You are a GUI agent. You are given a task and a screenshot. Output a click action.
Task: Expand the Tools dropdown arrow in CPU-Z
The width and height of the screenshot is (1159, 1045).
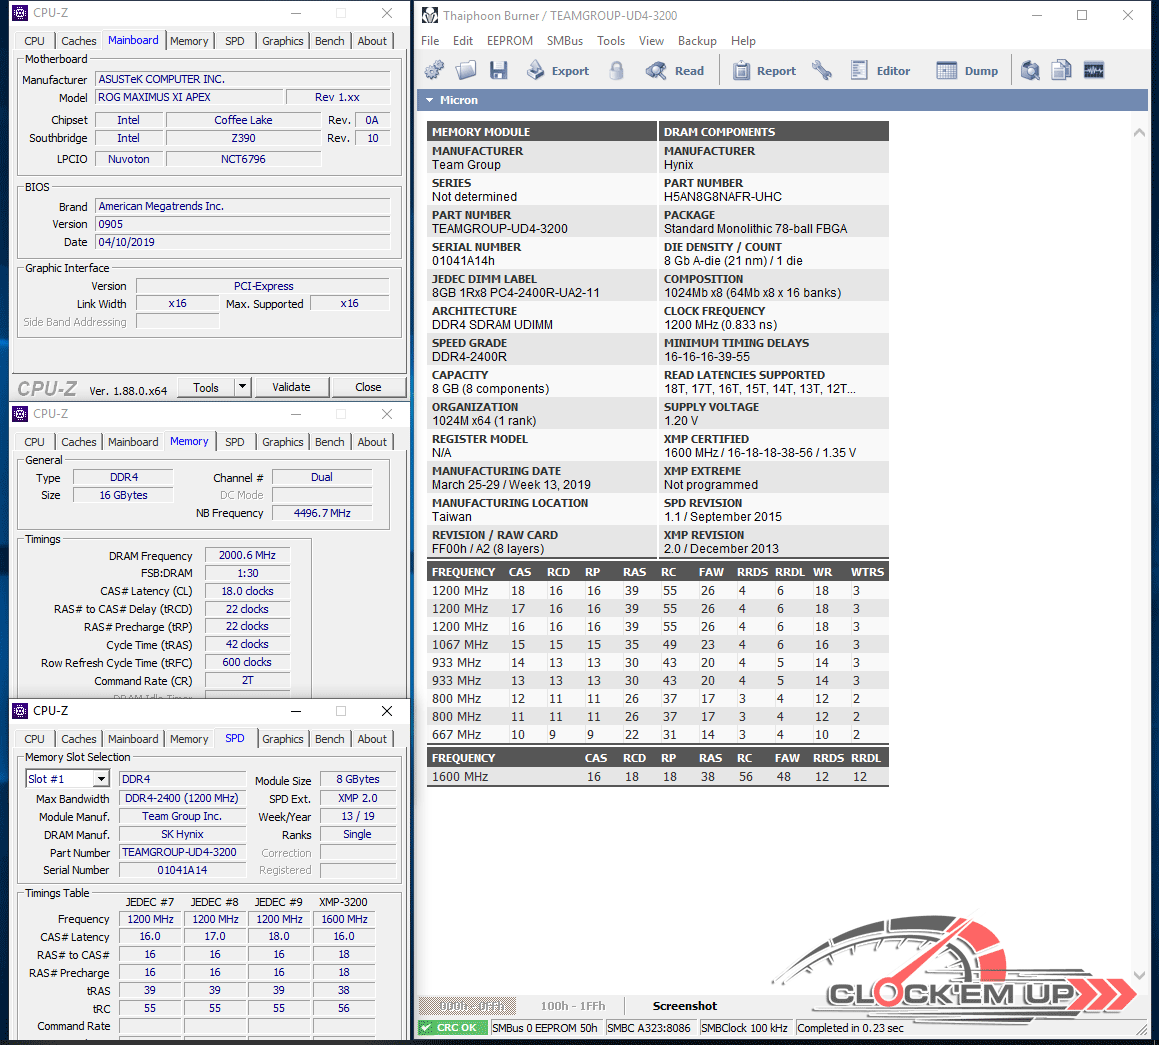[242, 387]
